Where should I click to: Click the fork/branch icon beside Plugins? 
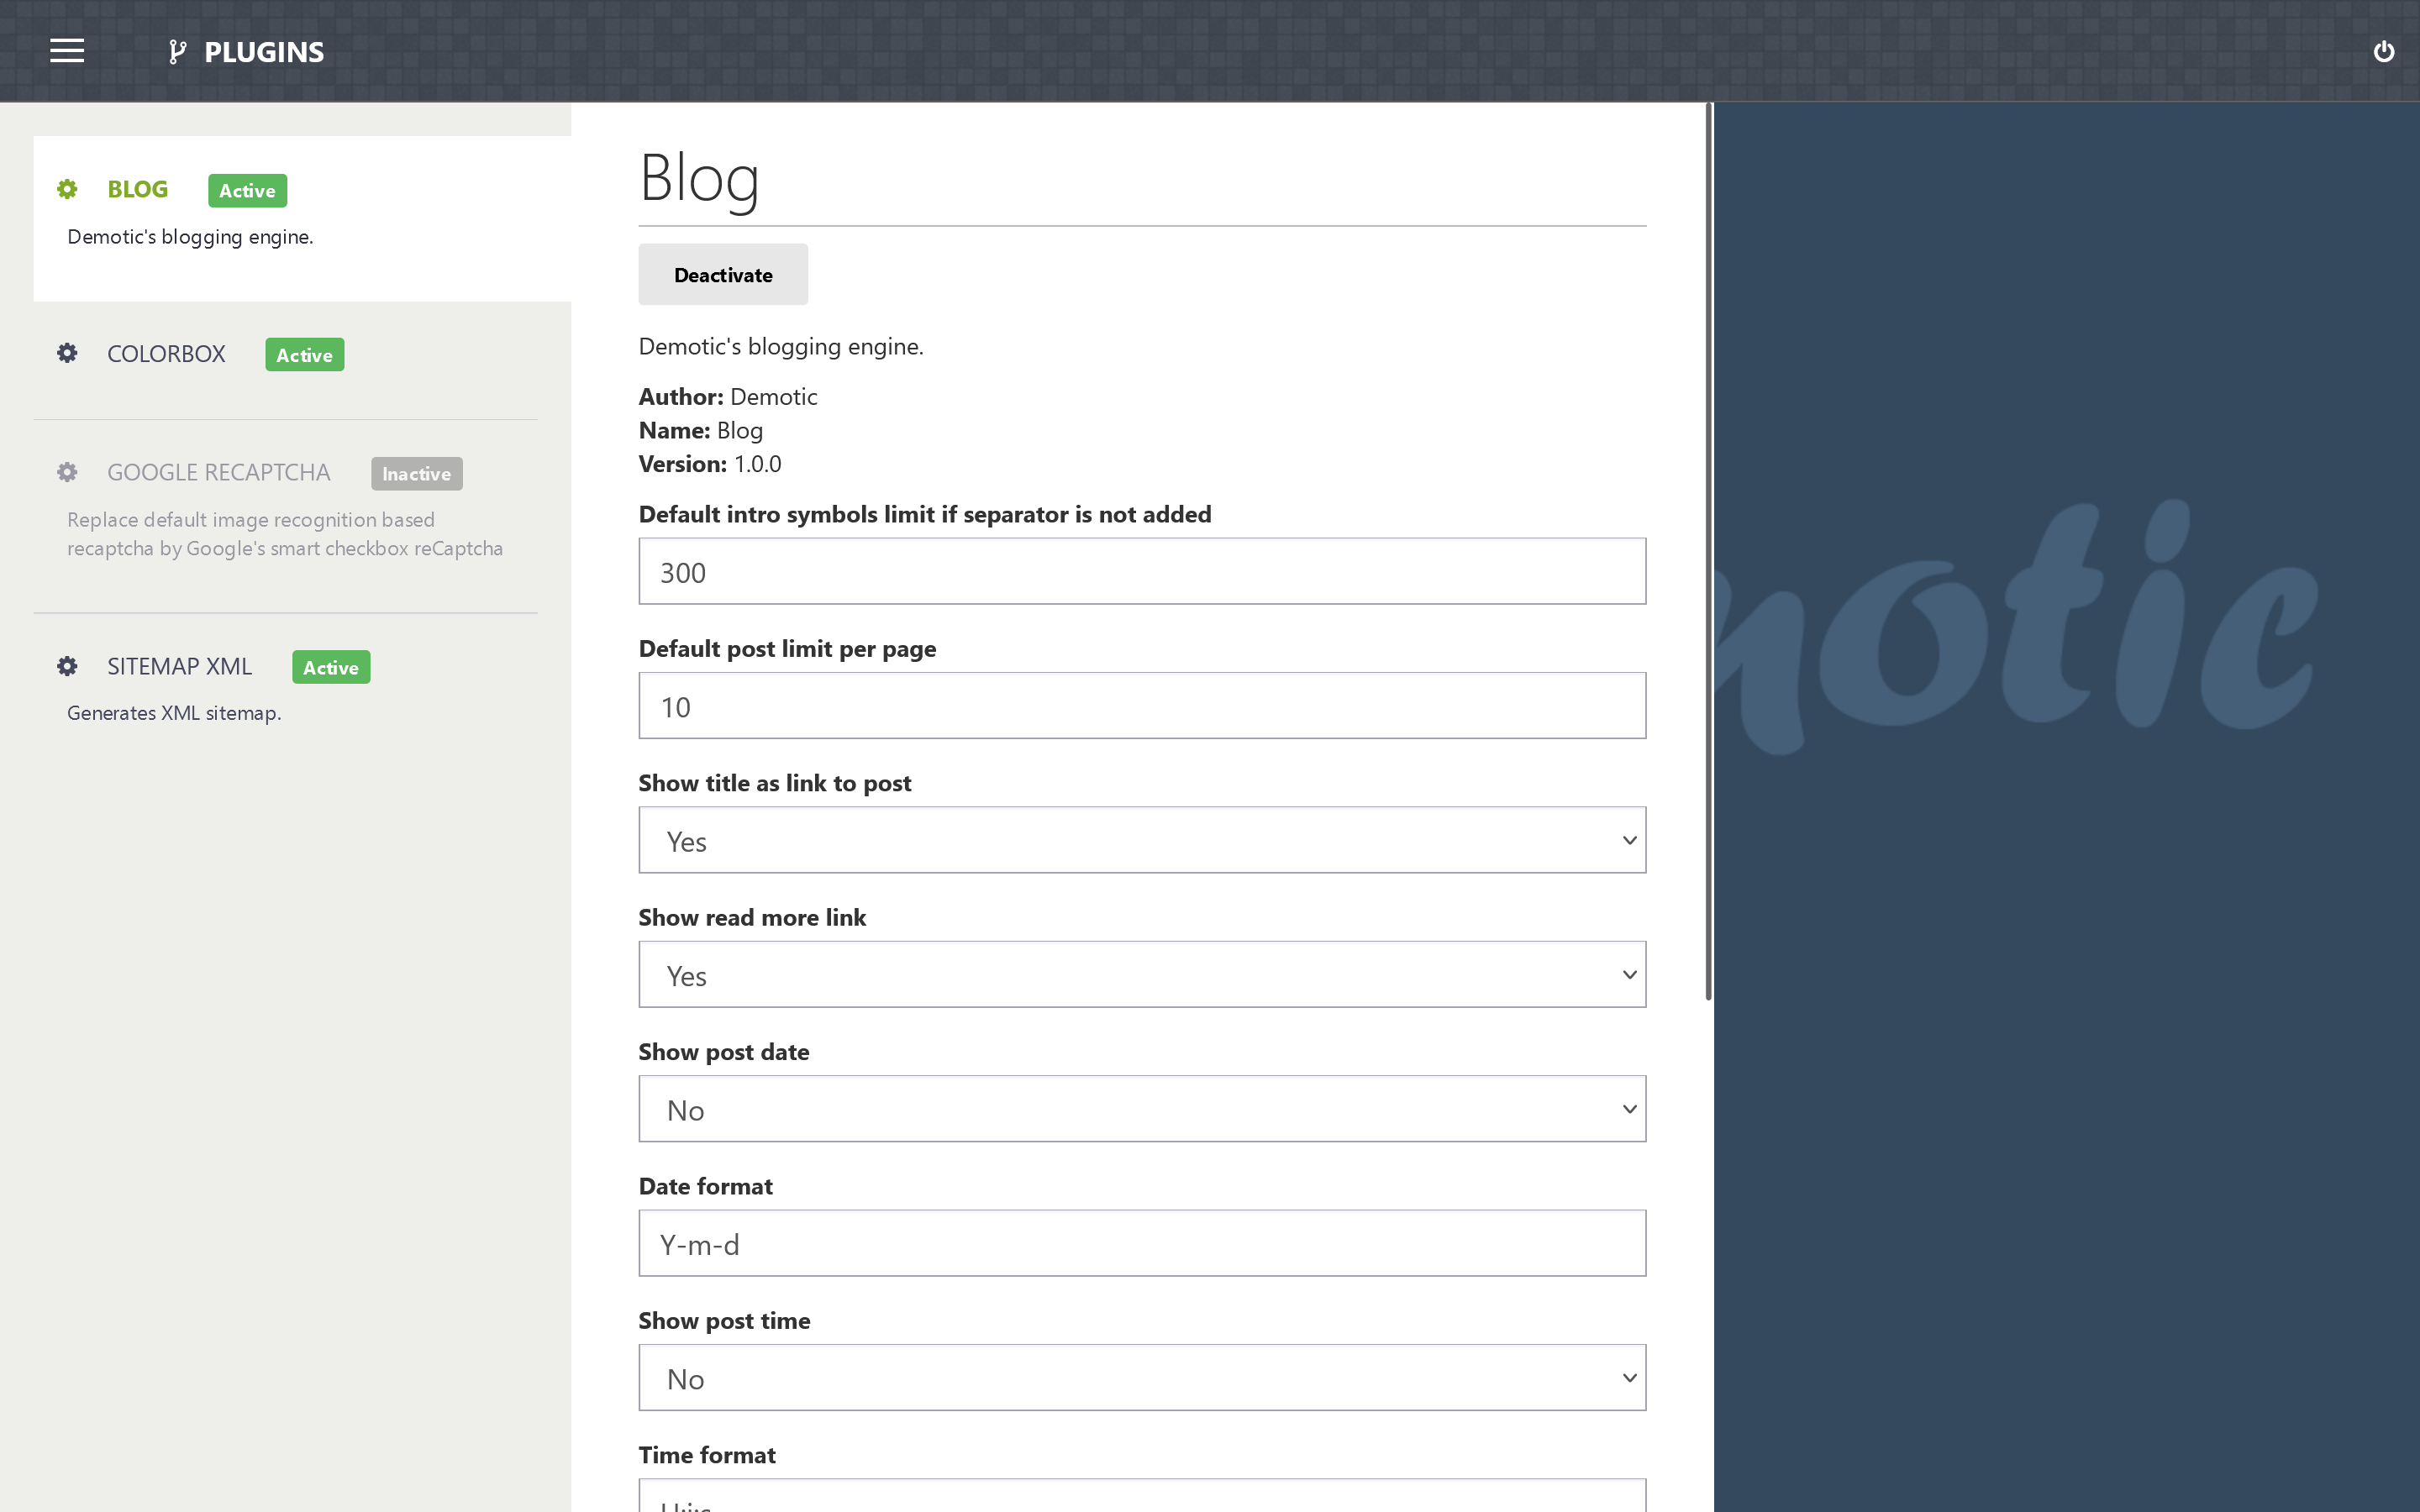tap(176, 50)
